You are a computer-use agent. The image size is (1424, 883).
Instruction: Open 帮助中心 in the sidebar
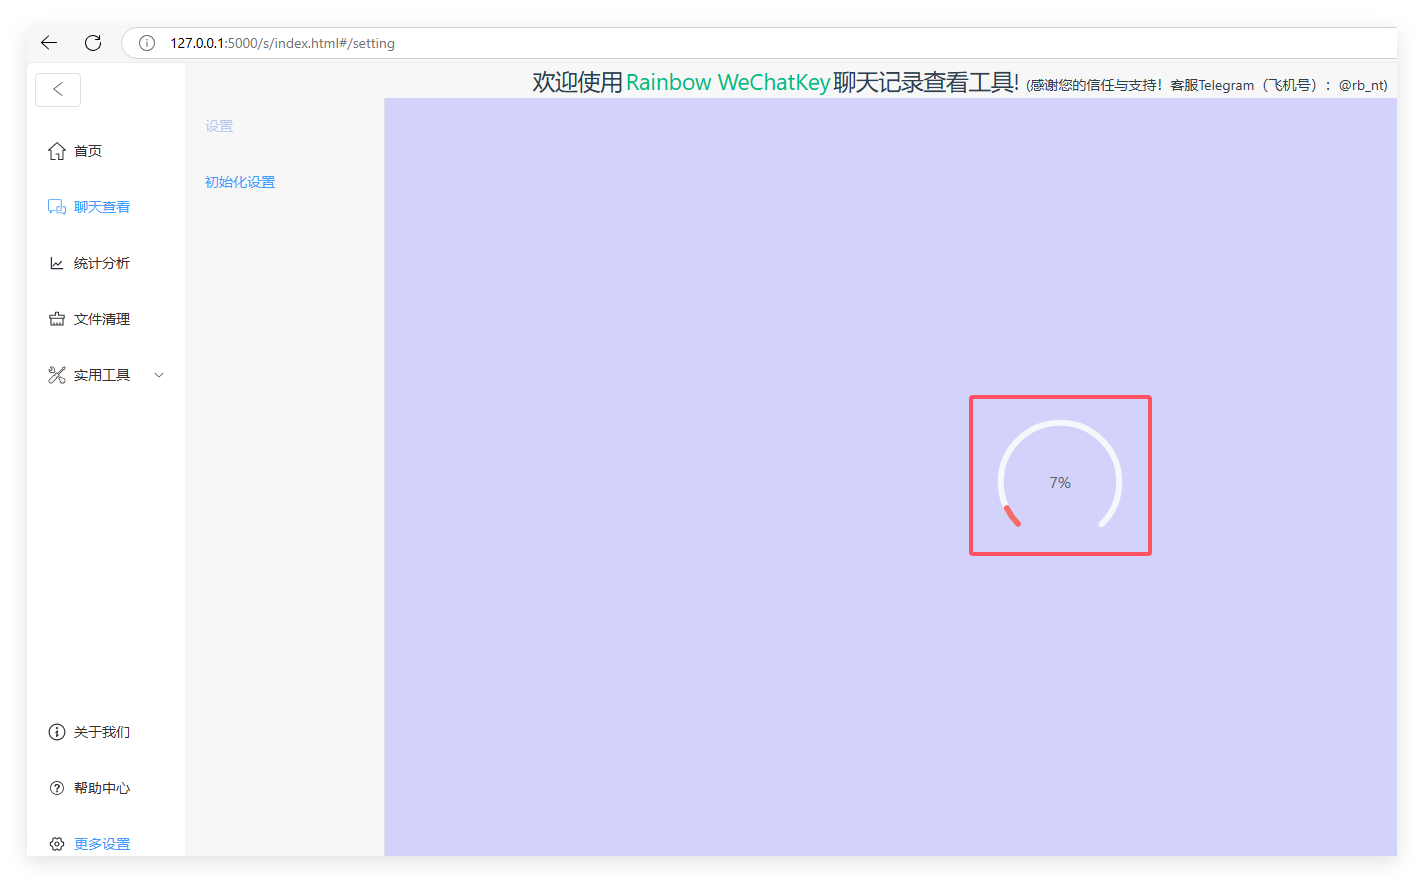tap(102, 788)
